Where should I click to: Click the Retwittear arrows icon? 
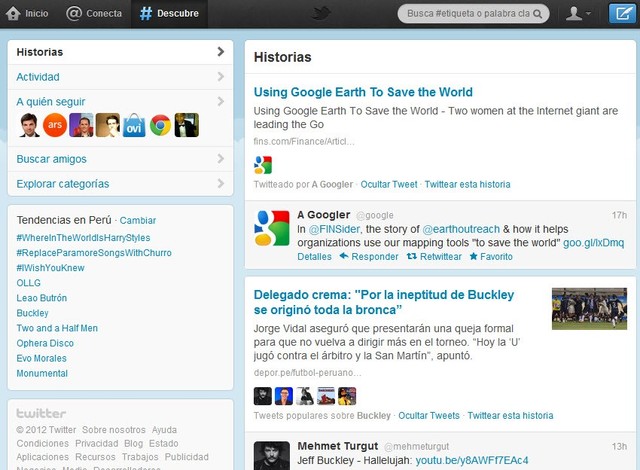pyautogui.click(x=411, y=256)
